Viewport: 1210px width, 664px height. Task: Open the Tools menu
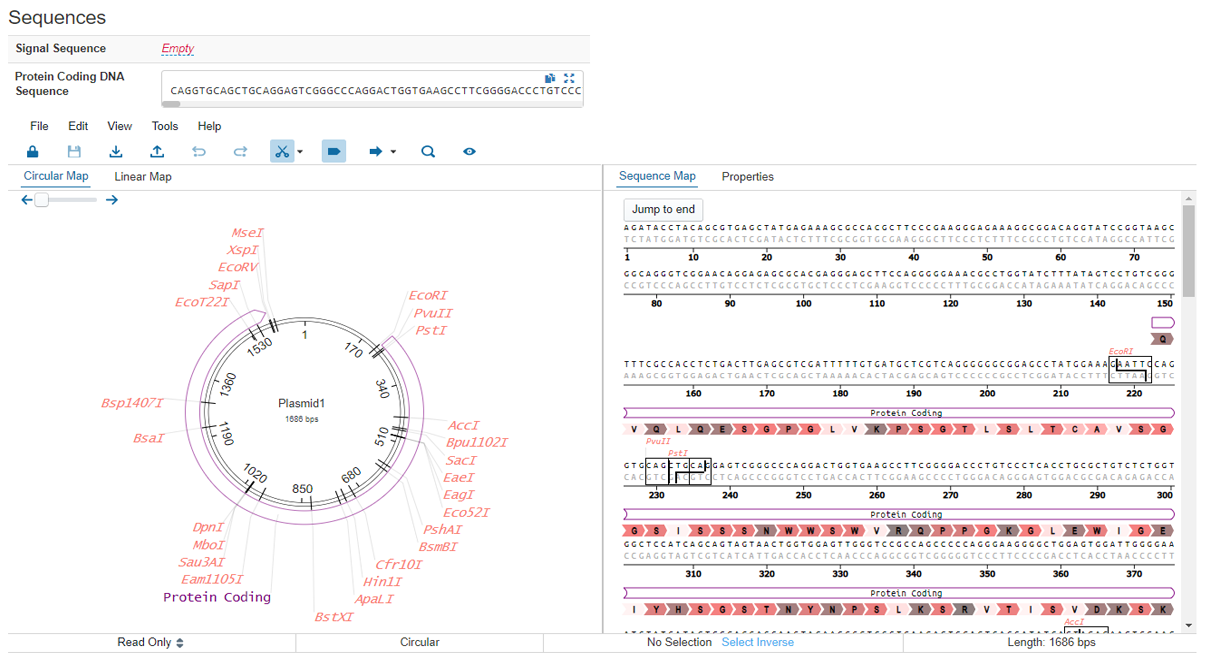click(x=164, y=126)
